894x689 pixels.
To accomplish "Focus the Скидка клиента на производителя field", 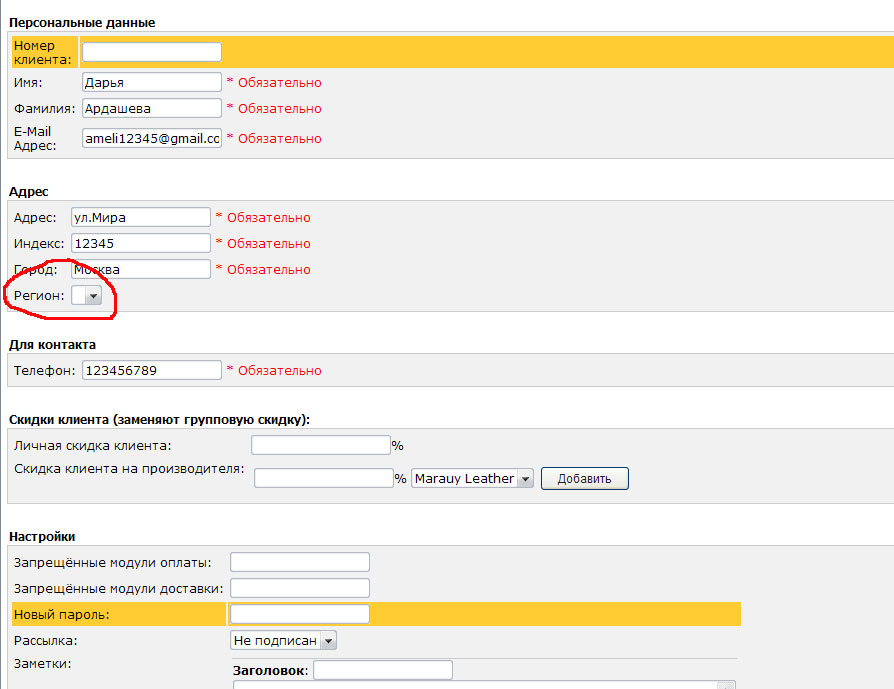I will click(323, 479).
